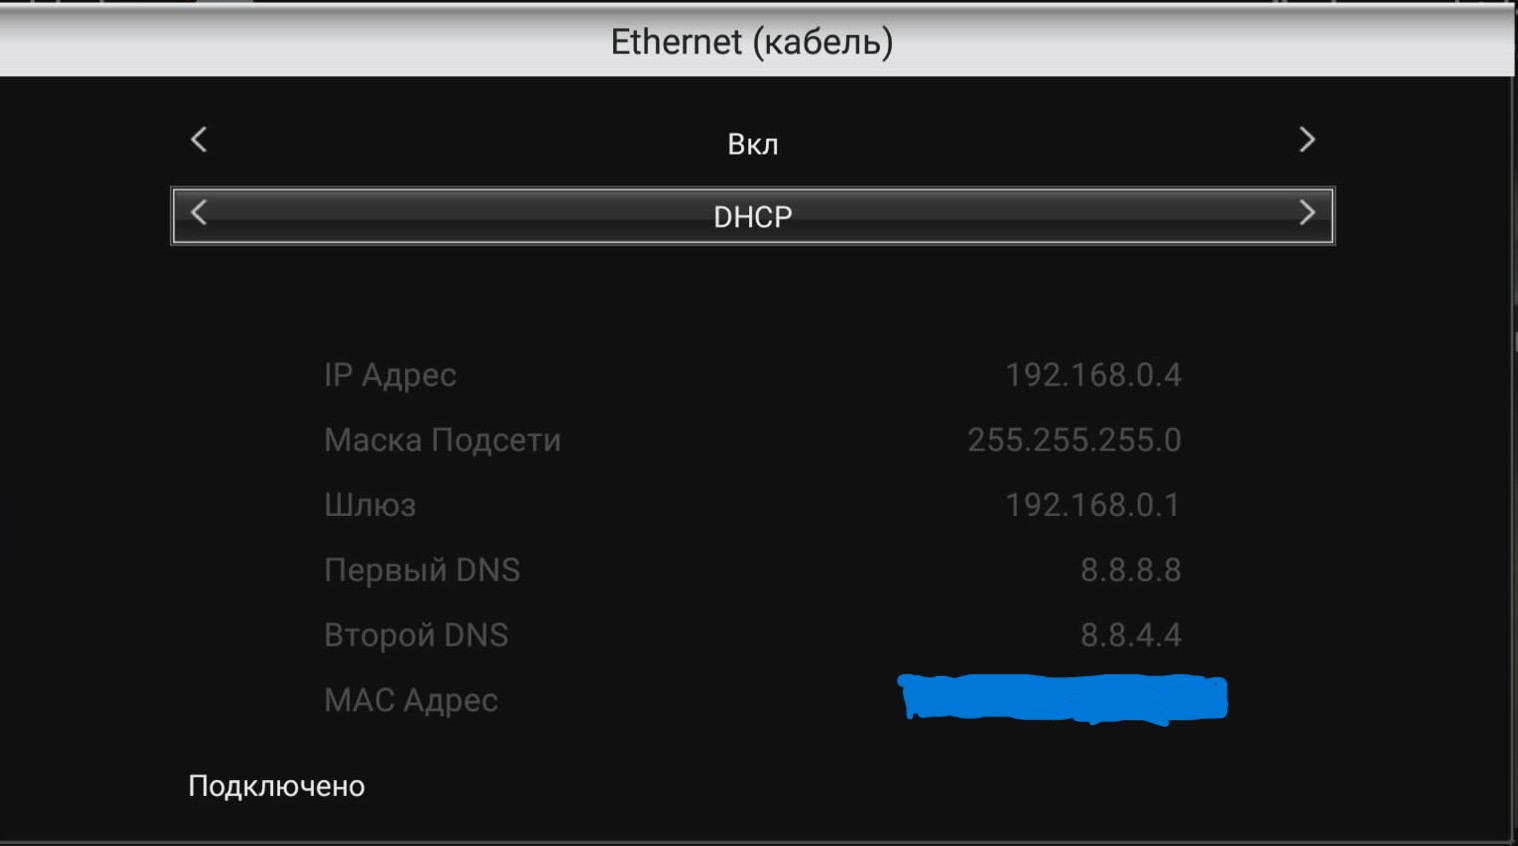Select the Второй DNS label
The image size is (1518, 846).
(416, 635)
